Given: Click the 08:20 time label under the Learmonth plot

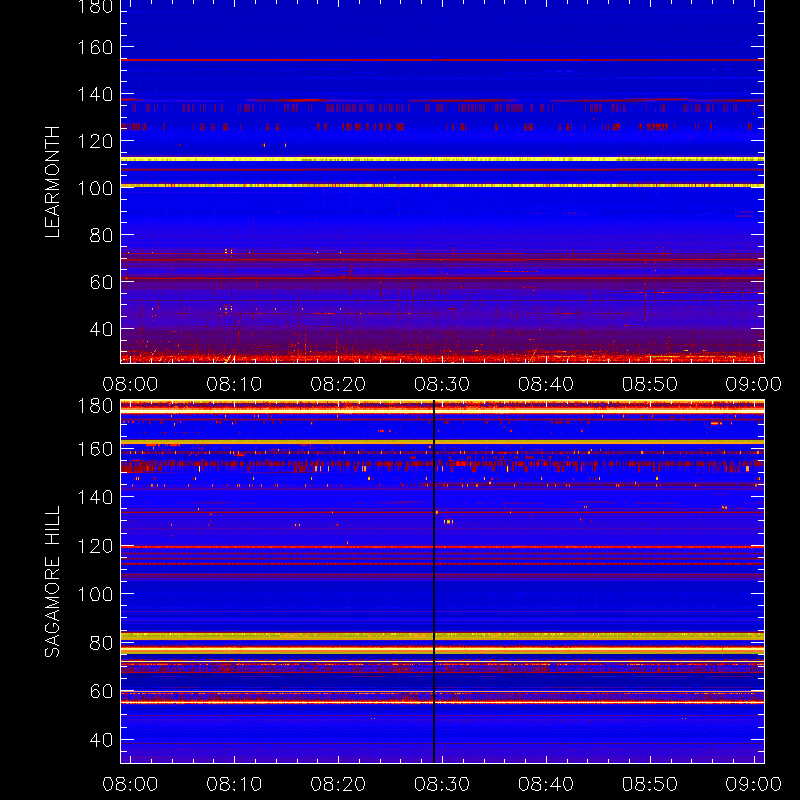Looking at the screenshot, I should coord(338,384).
